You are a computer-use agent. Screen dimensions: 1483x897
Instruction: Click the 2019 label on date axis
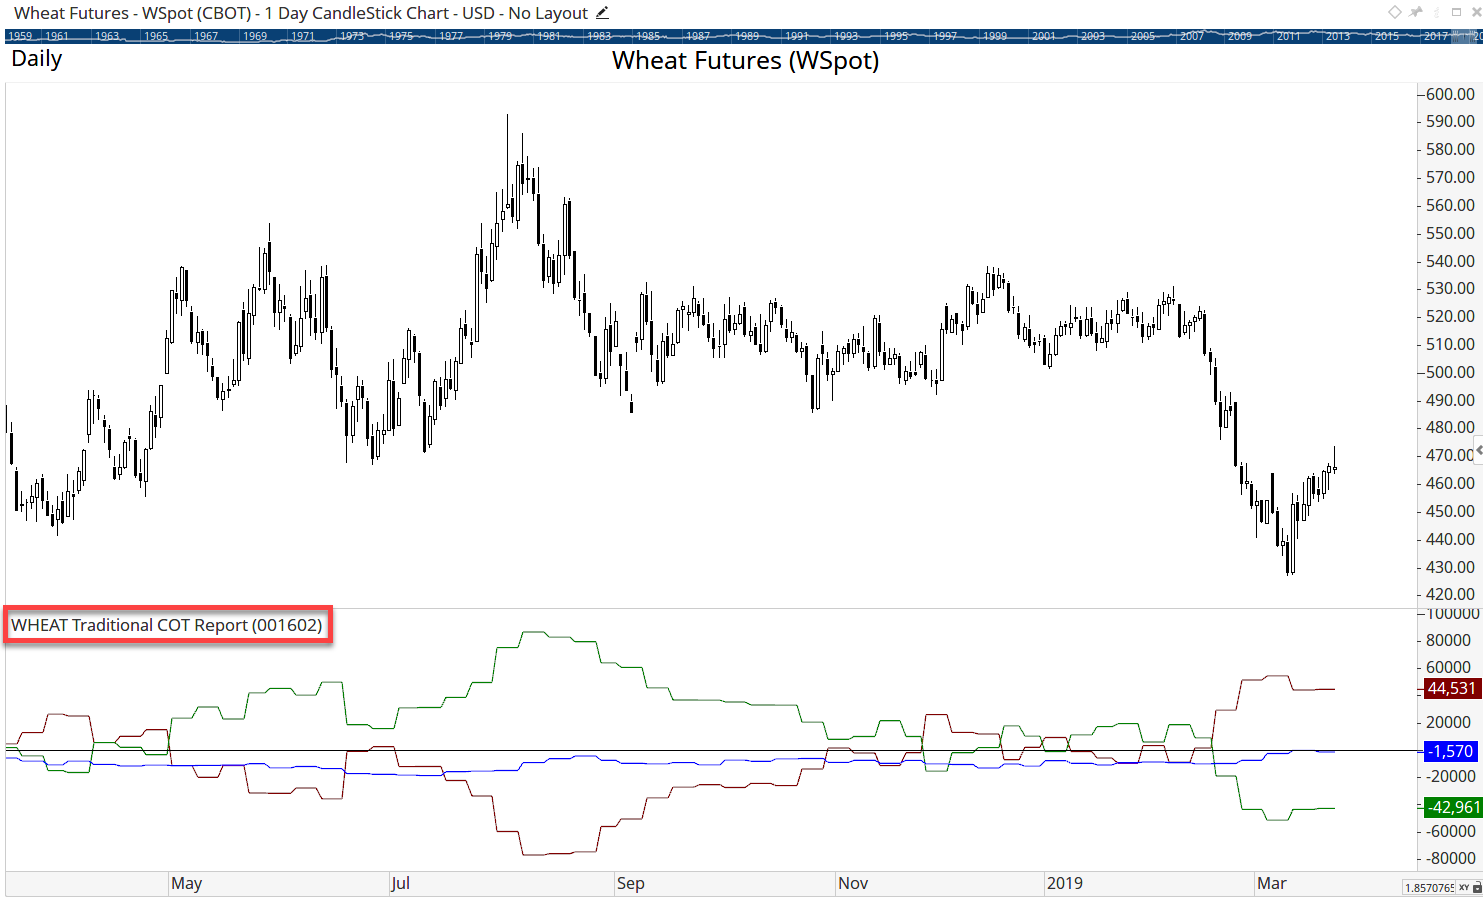(1065, 883)
